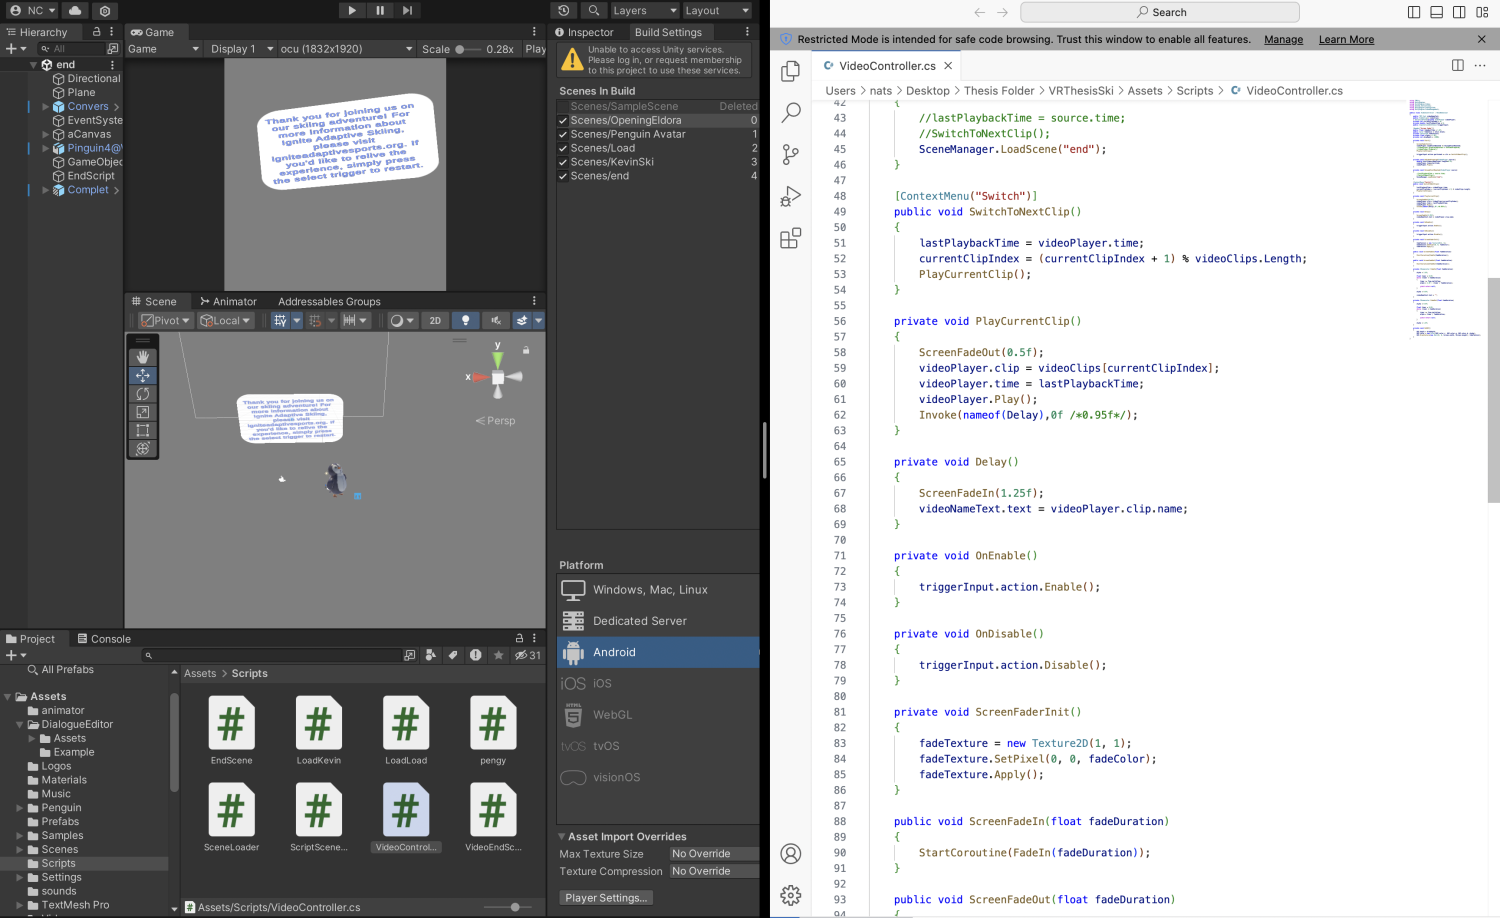Viewport: 1500px width, 918px height.
Task: Uncheck Scenes/KevinSki in build list
Action: click(563, 162)
